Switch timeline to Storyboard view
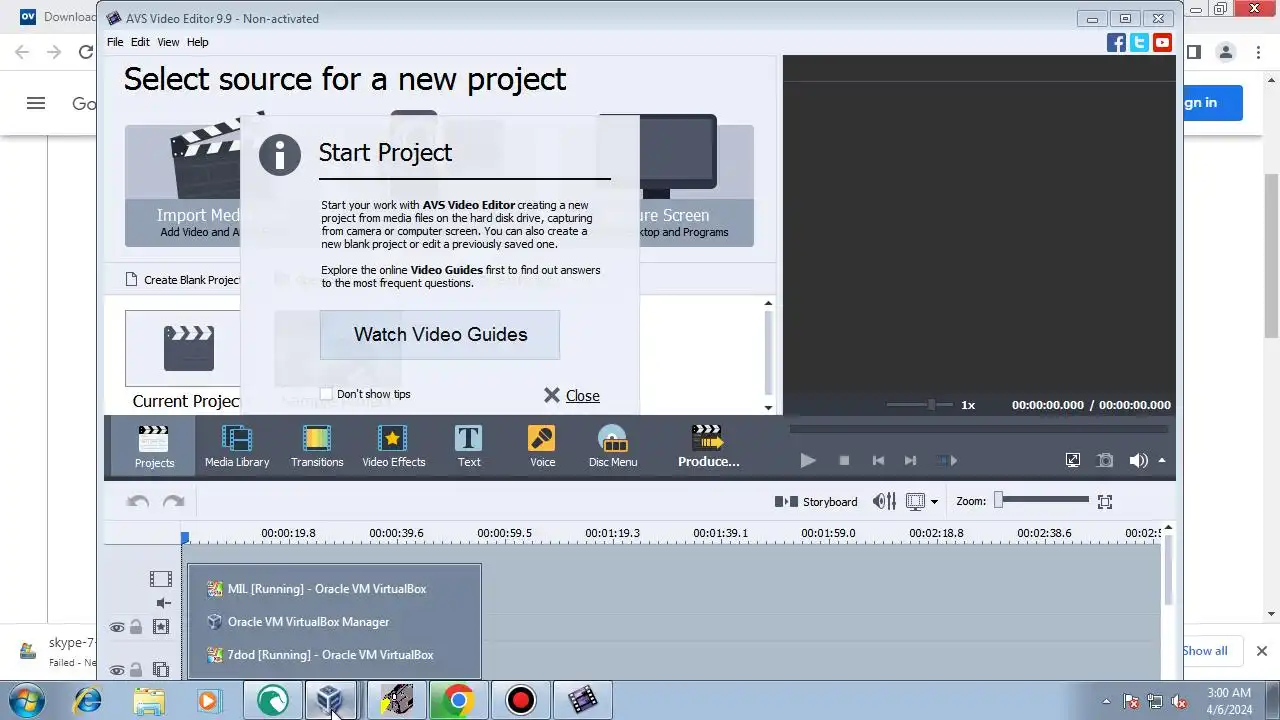Viewport: 1280px width, 720px height. tap(816, 501)
